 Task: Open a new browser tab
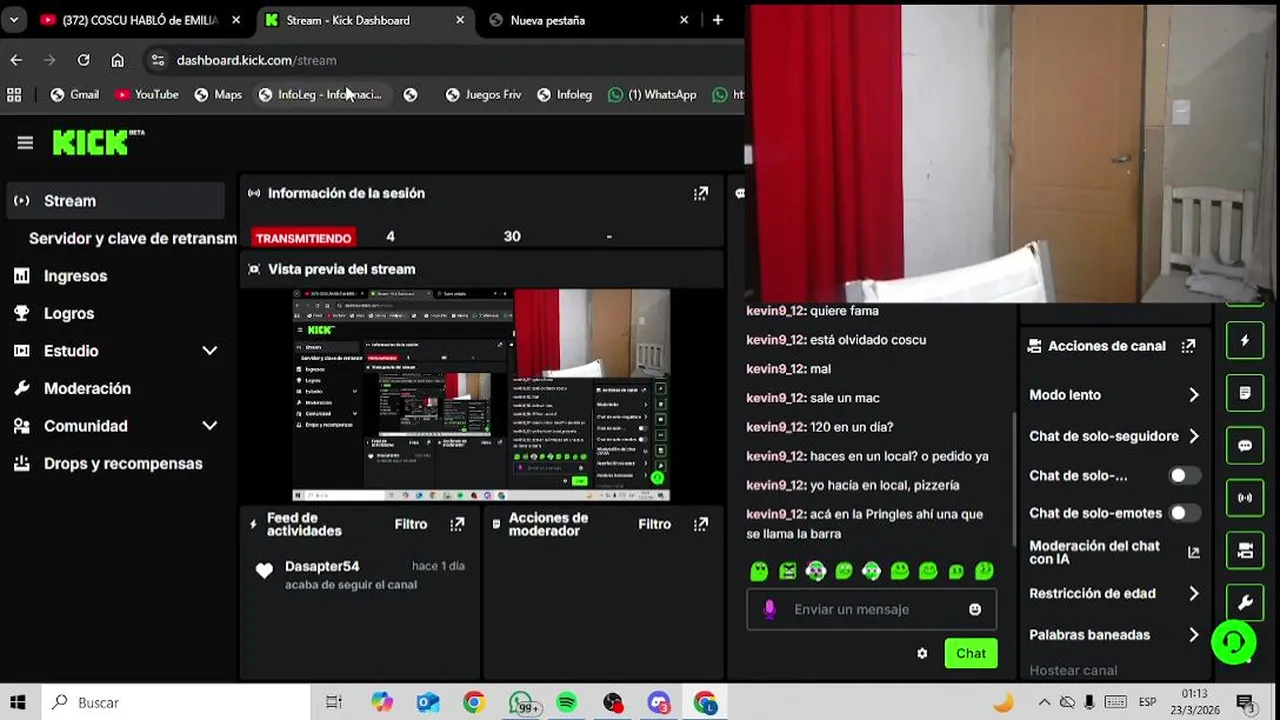coord(717,20)
